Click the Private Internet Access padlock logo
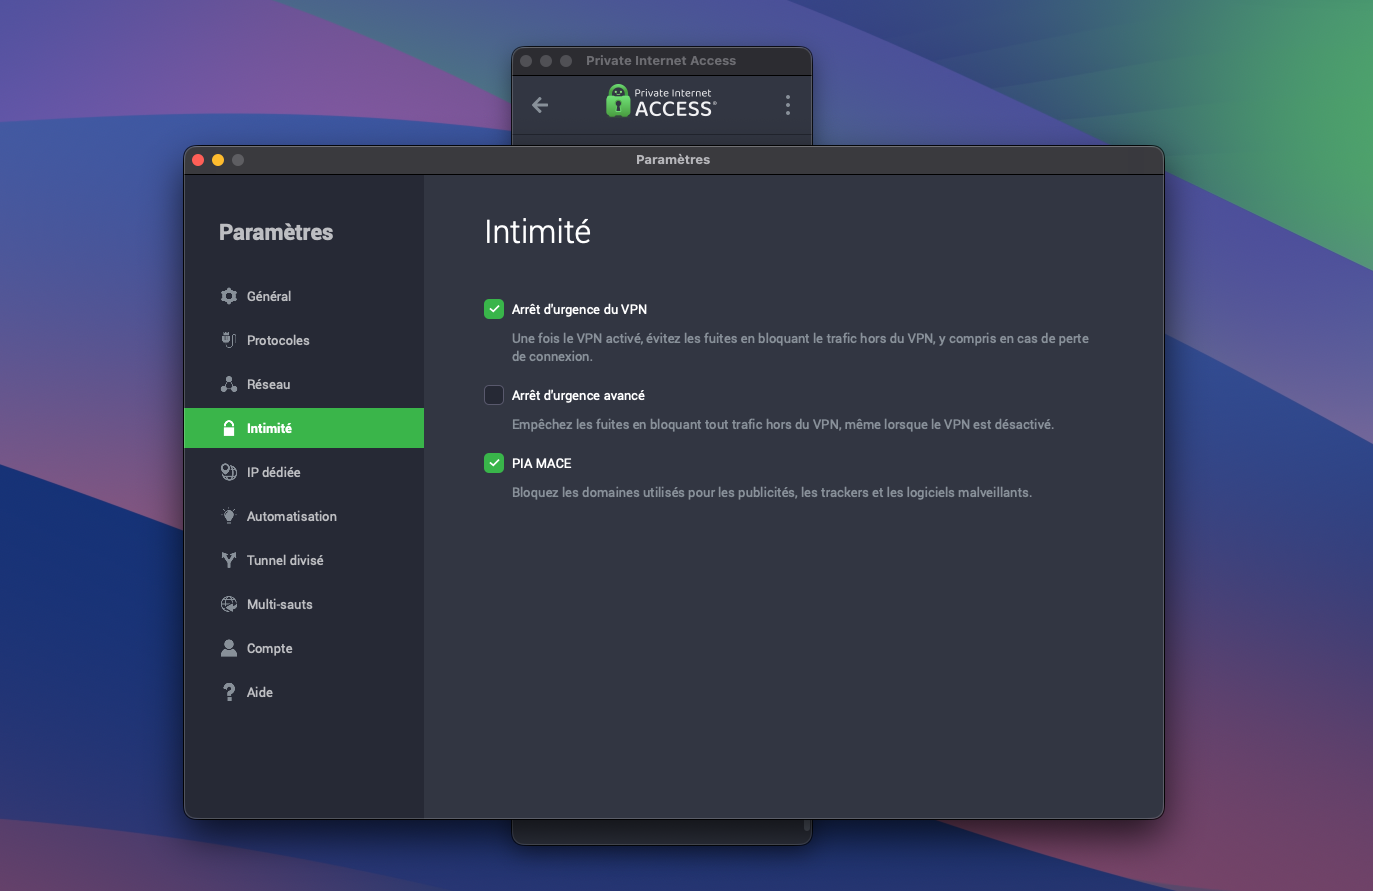 click(x=618, y=101)
